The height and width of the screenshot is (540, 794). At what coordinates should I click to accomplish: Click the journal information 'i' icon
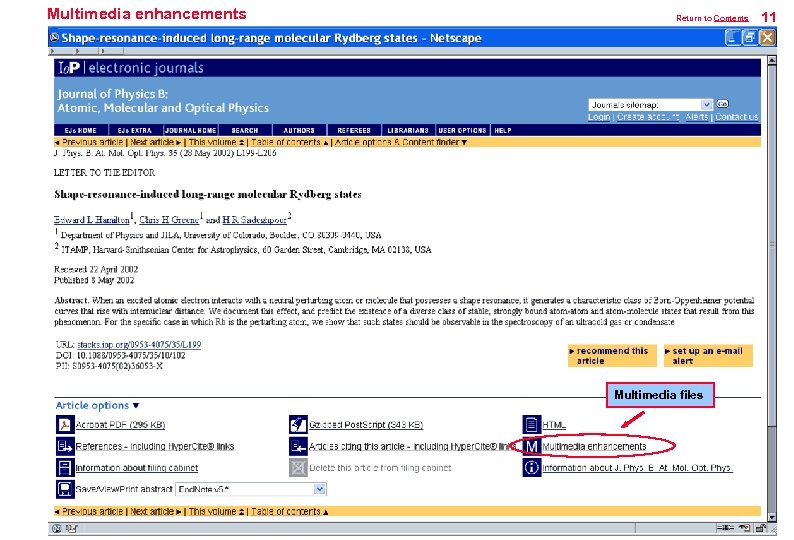pyautogui.click(x=531, y=468)
